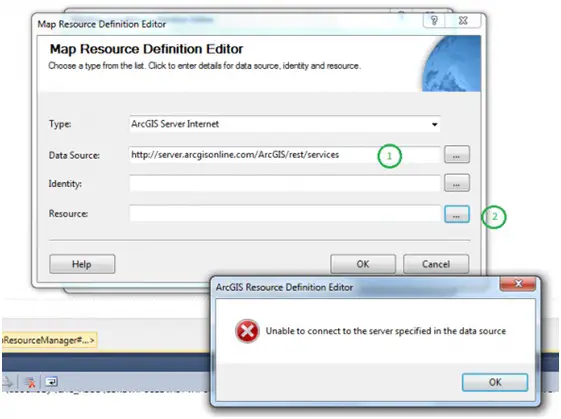Click the red X toolbar icon in background window
Screen dimensions: 561x419
point(30,382)
